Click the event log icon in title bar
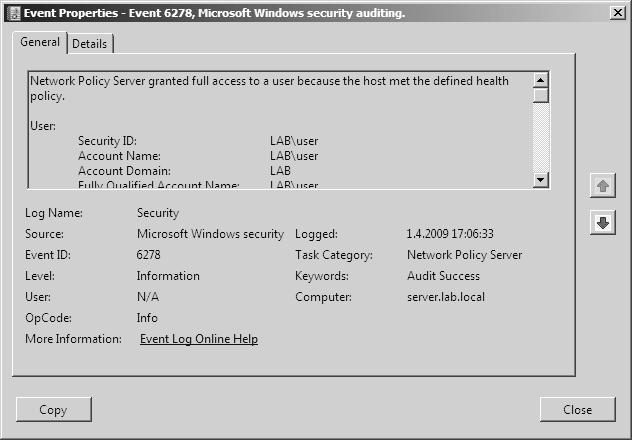This screenshot has height=440, width=632. point(13,13)
